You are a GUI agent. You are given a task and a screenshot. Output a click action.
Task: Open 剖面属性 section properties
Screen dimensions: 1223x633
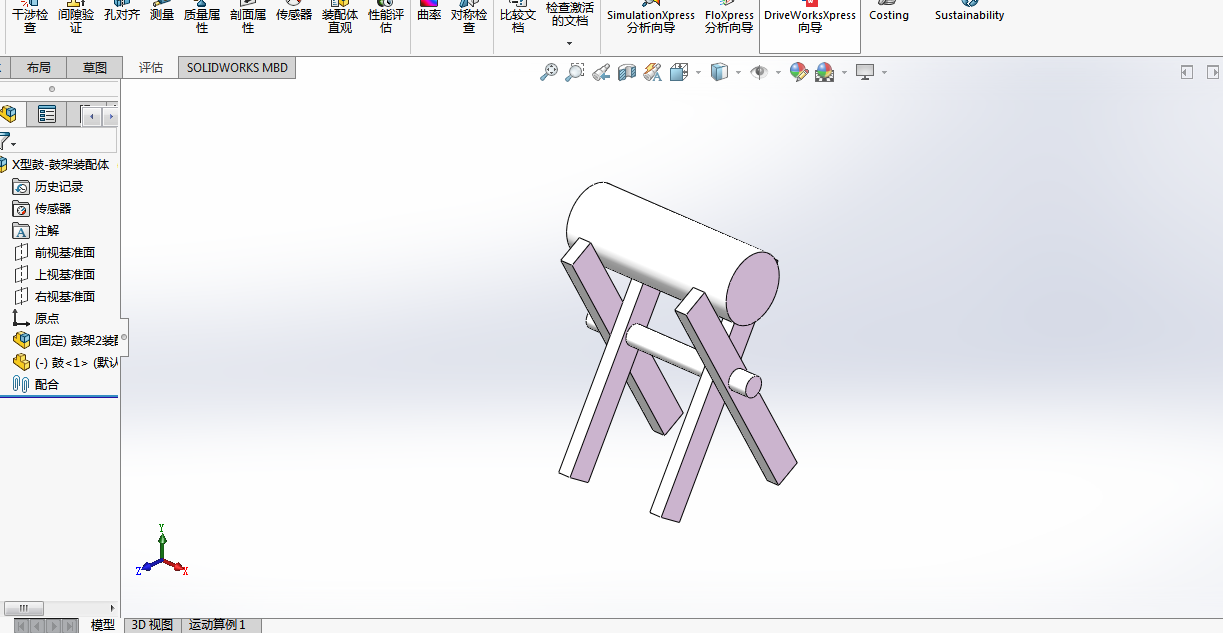click(x=248, y=17)
